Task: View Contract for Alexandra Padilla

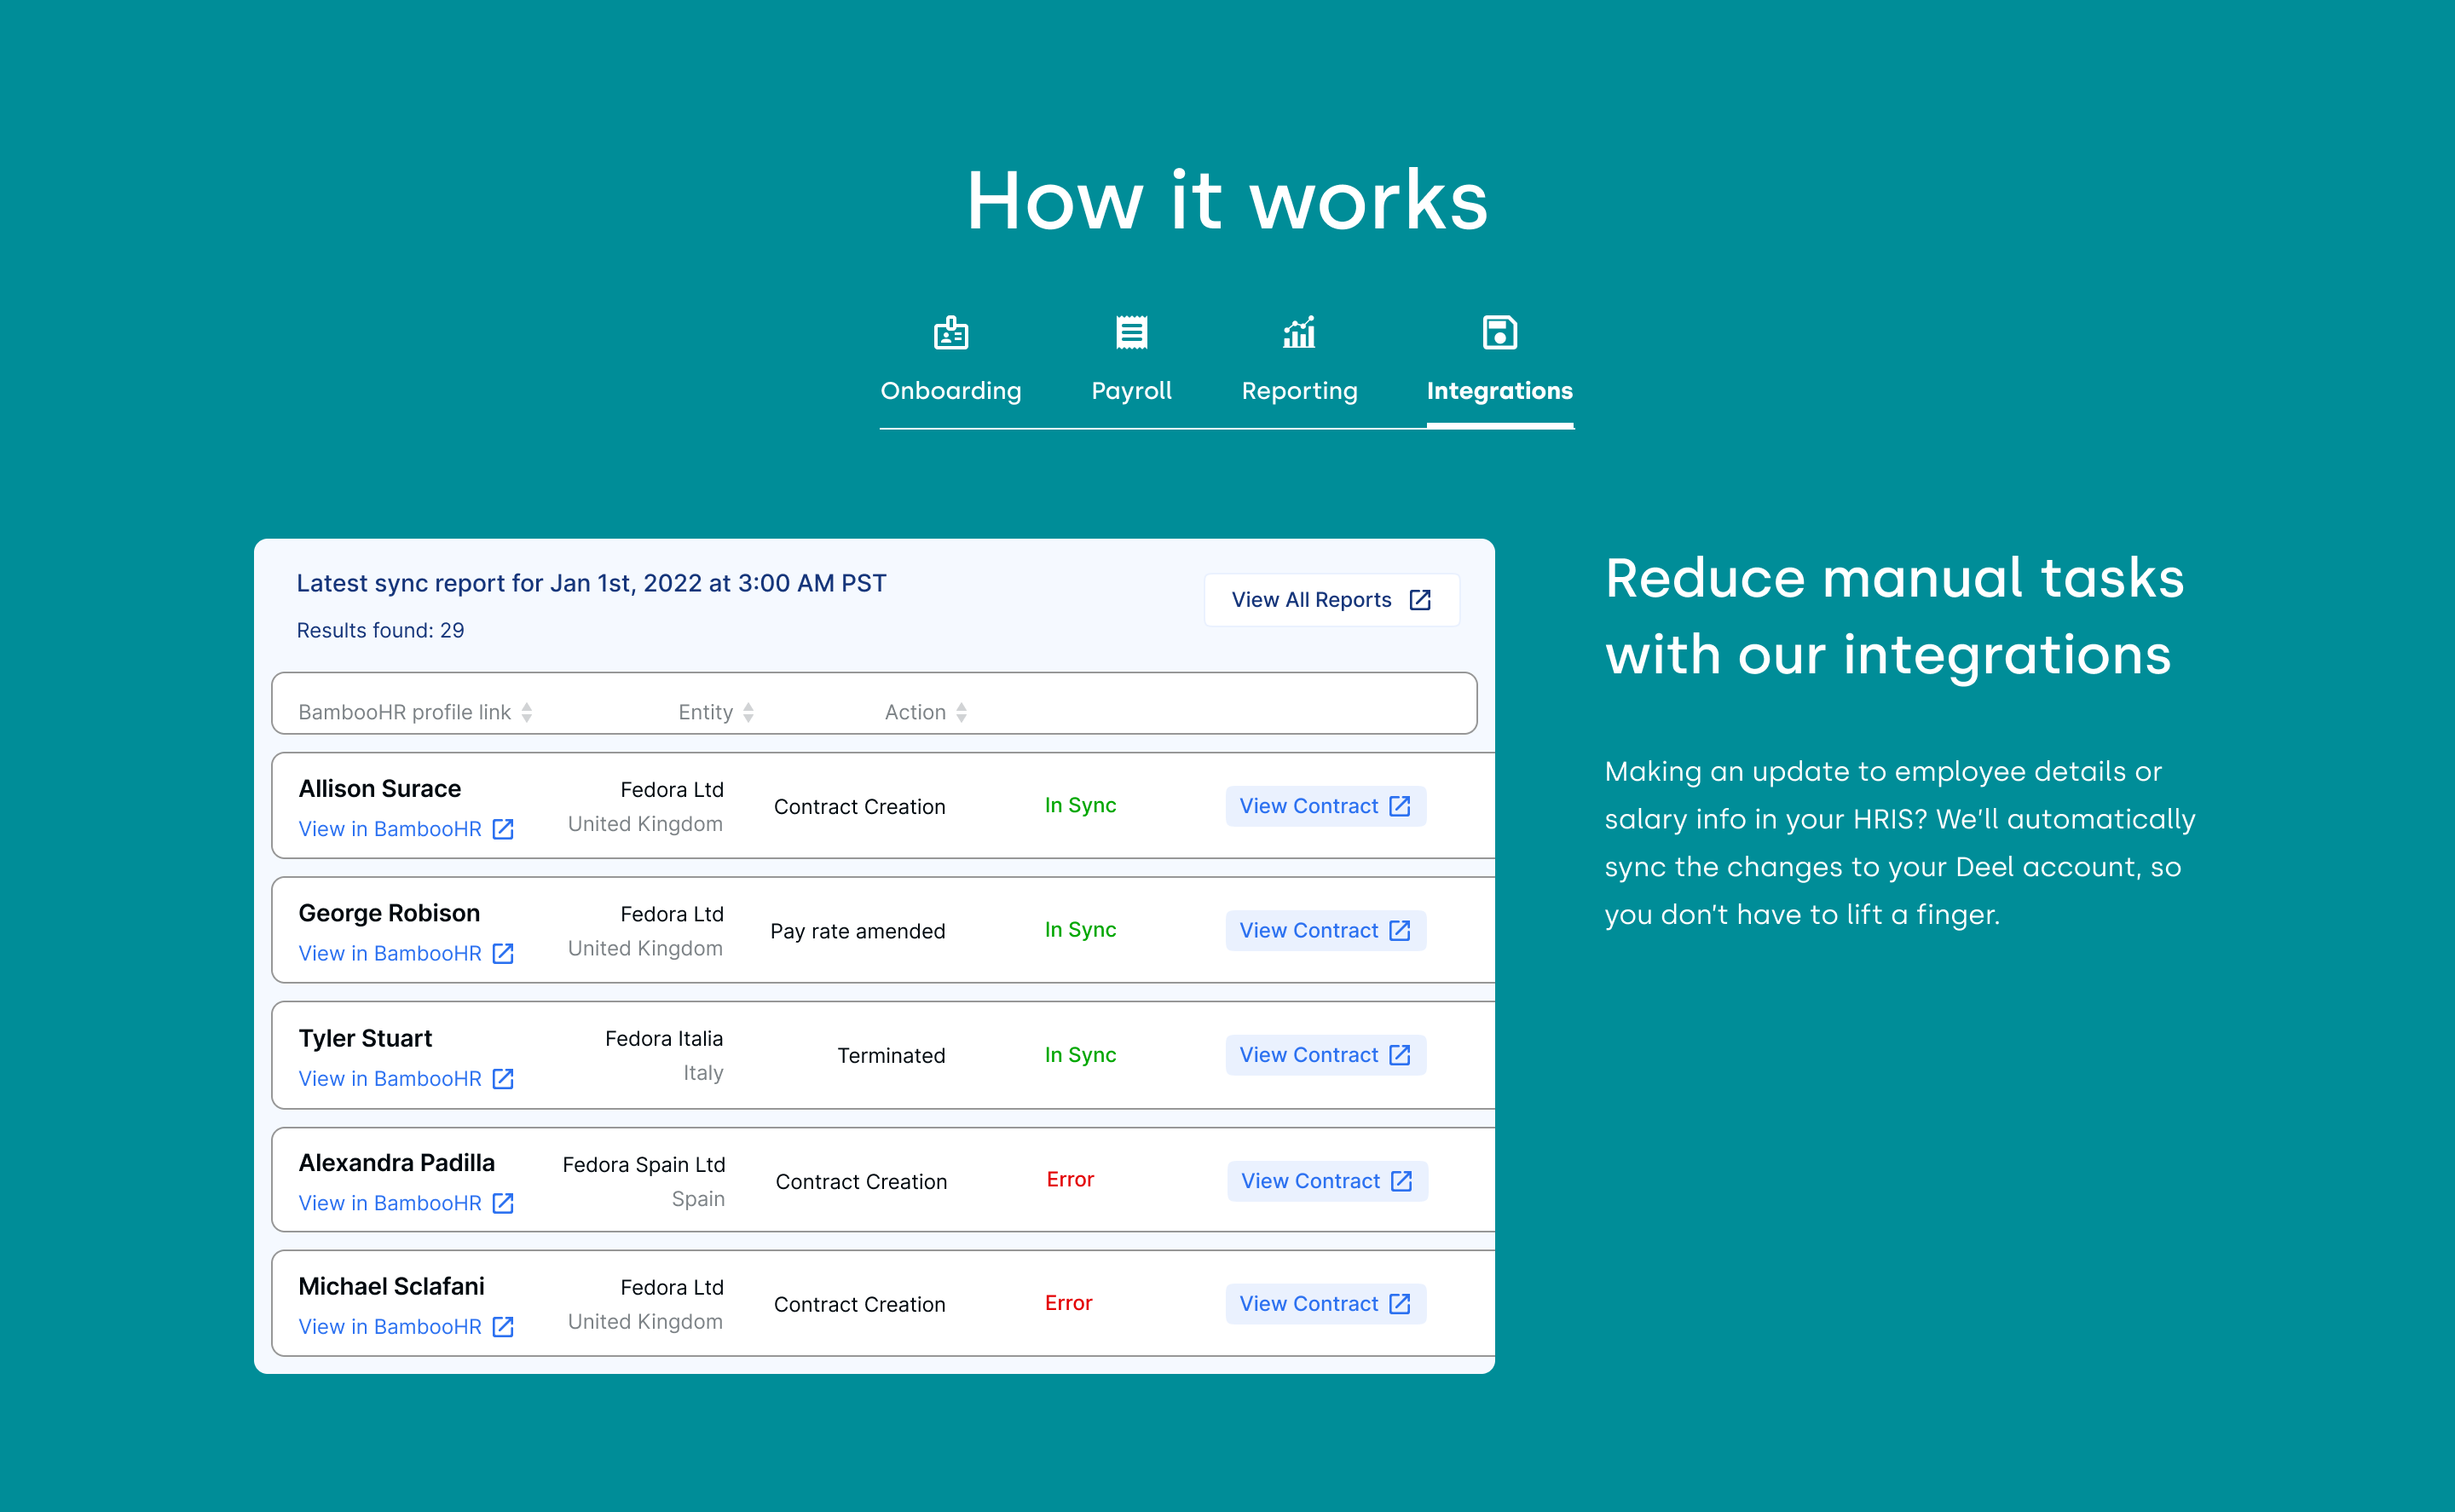Action: click(1327, 1181)
